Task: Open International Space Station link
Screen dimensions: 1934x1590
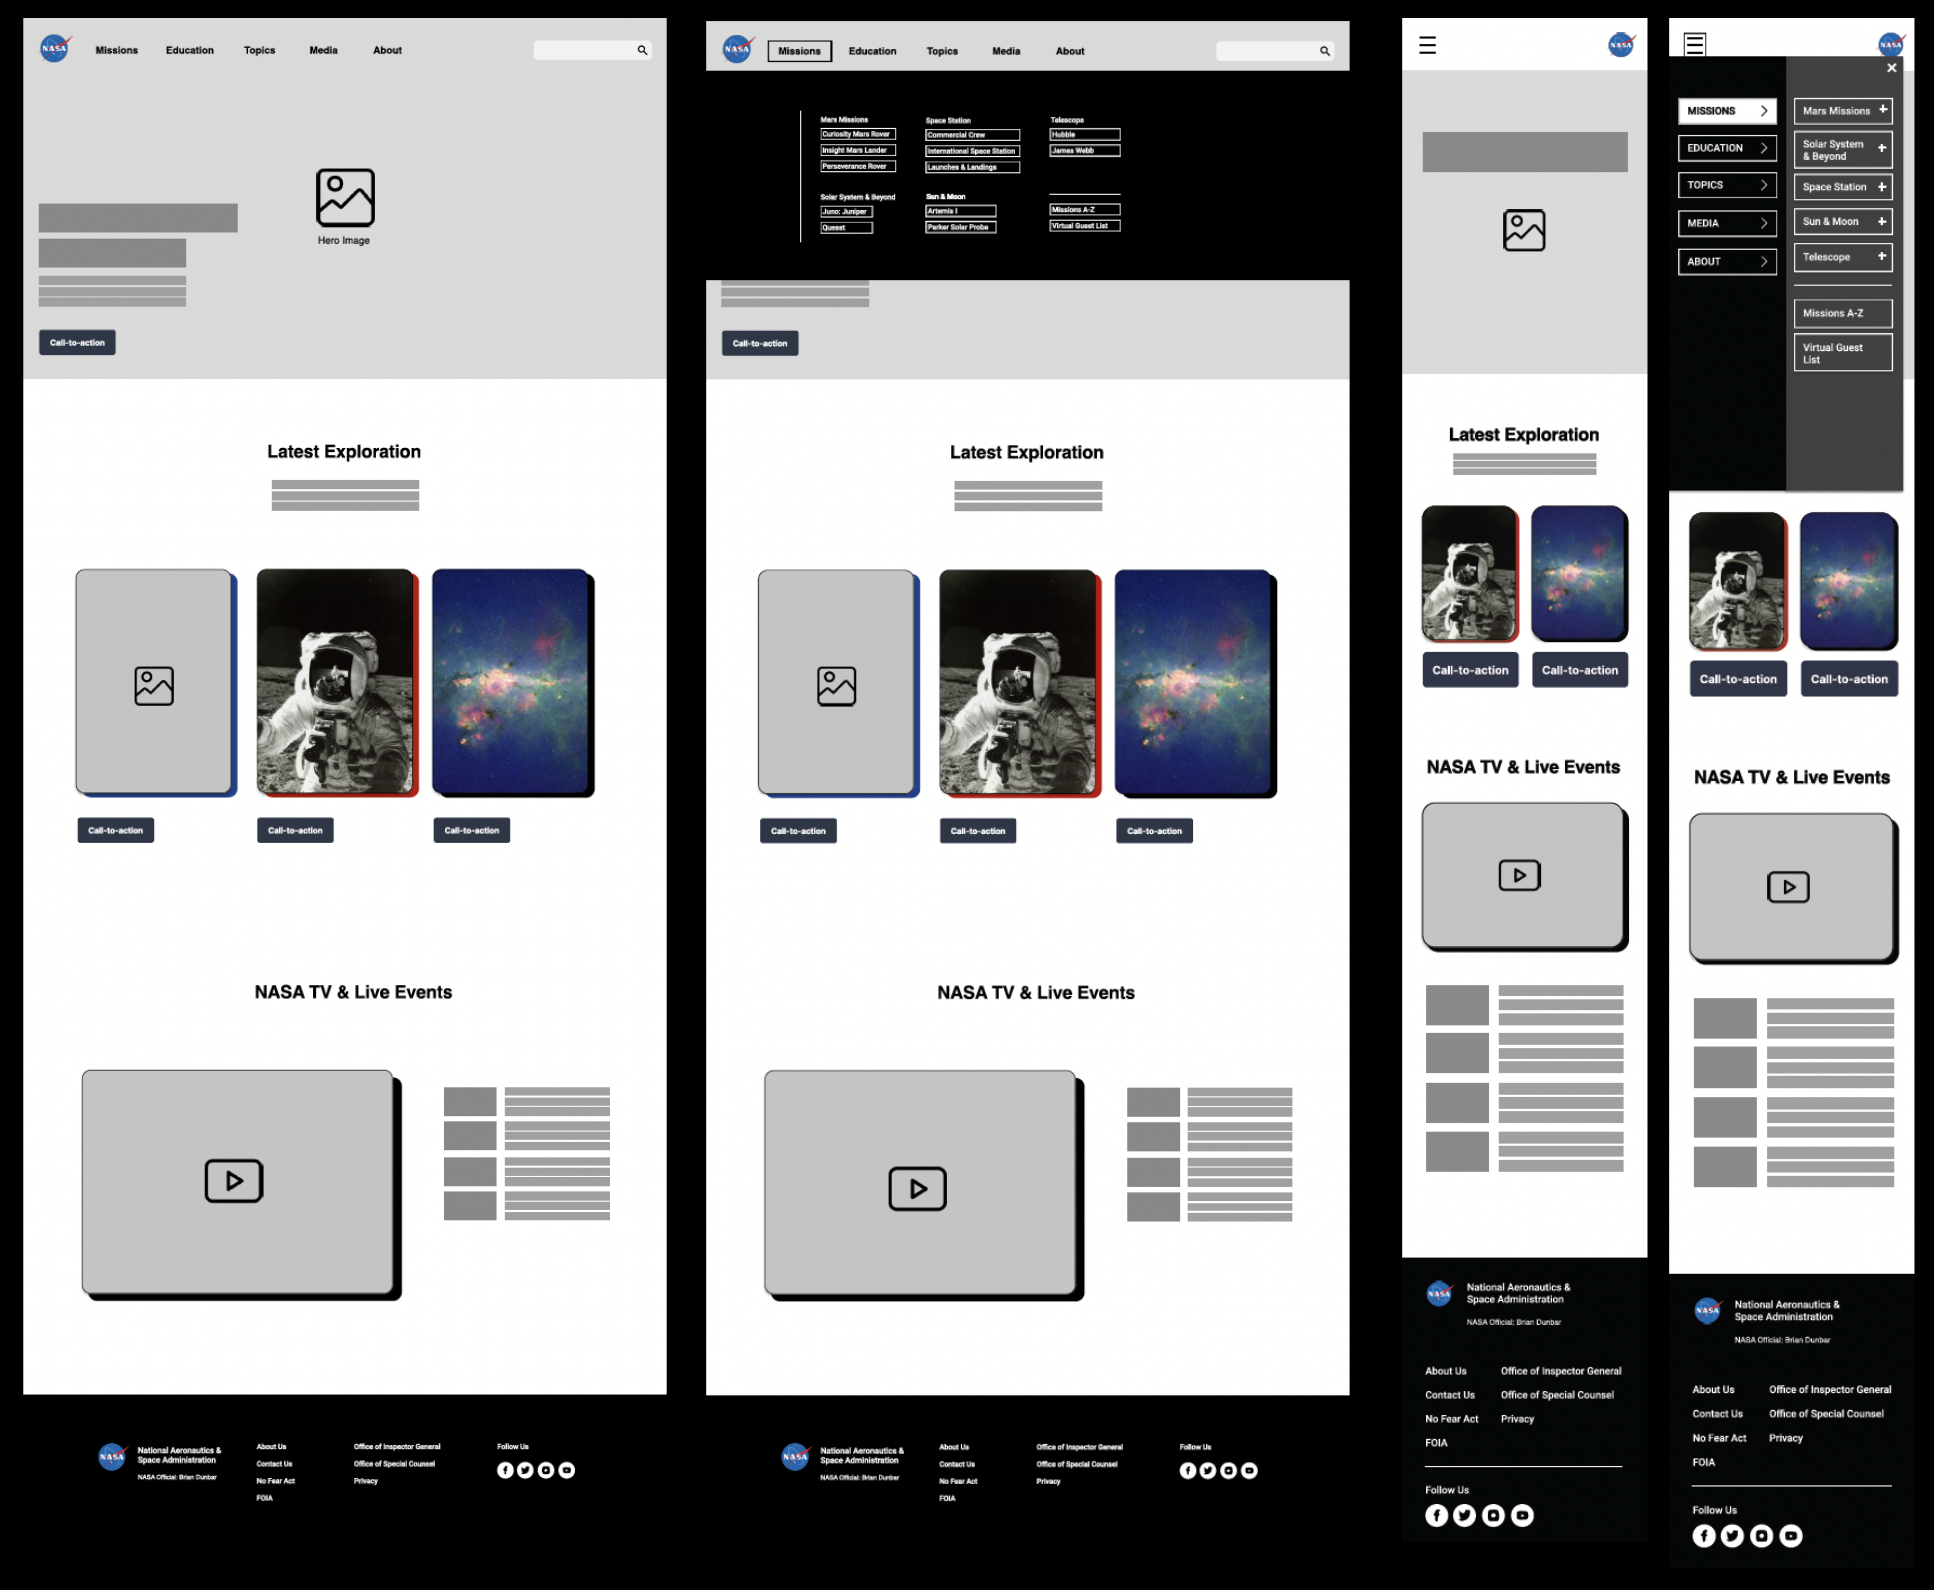Action: tap(972, 151)
